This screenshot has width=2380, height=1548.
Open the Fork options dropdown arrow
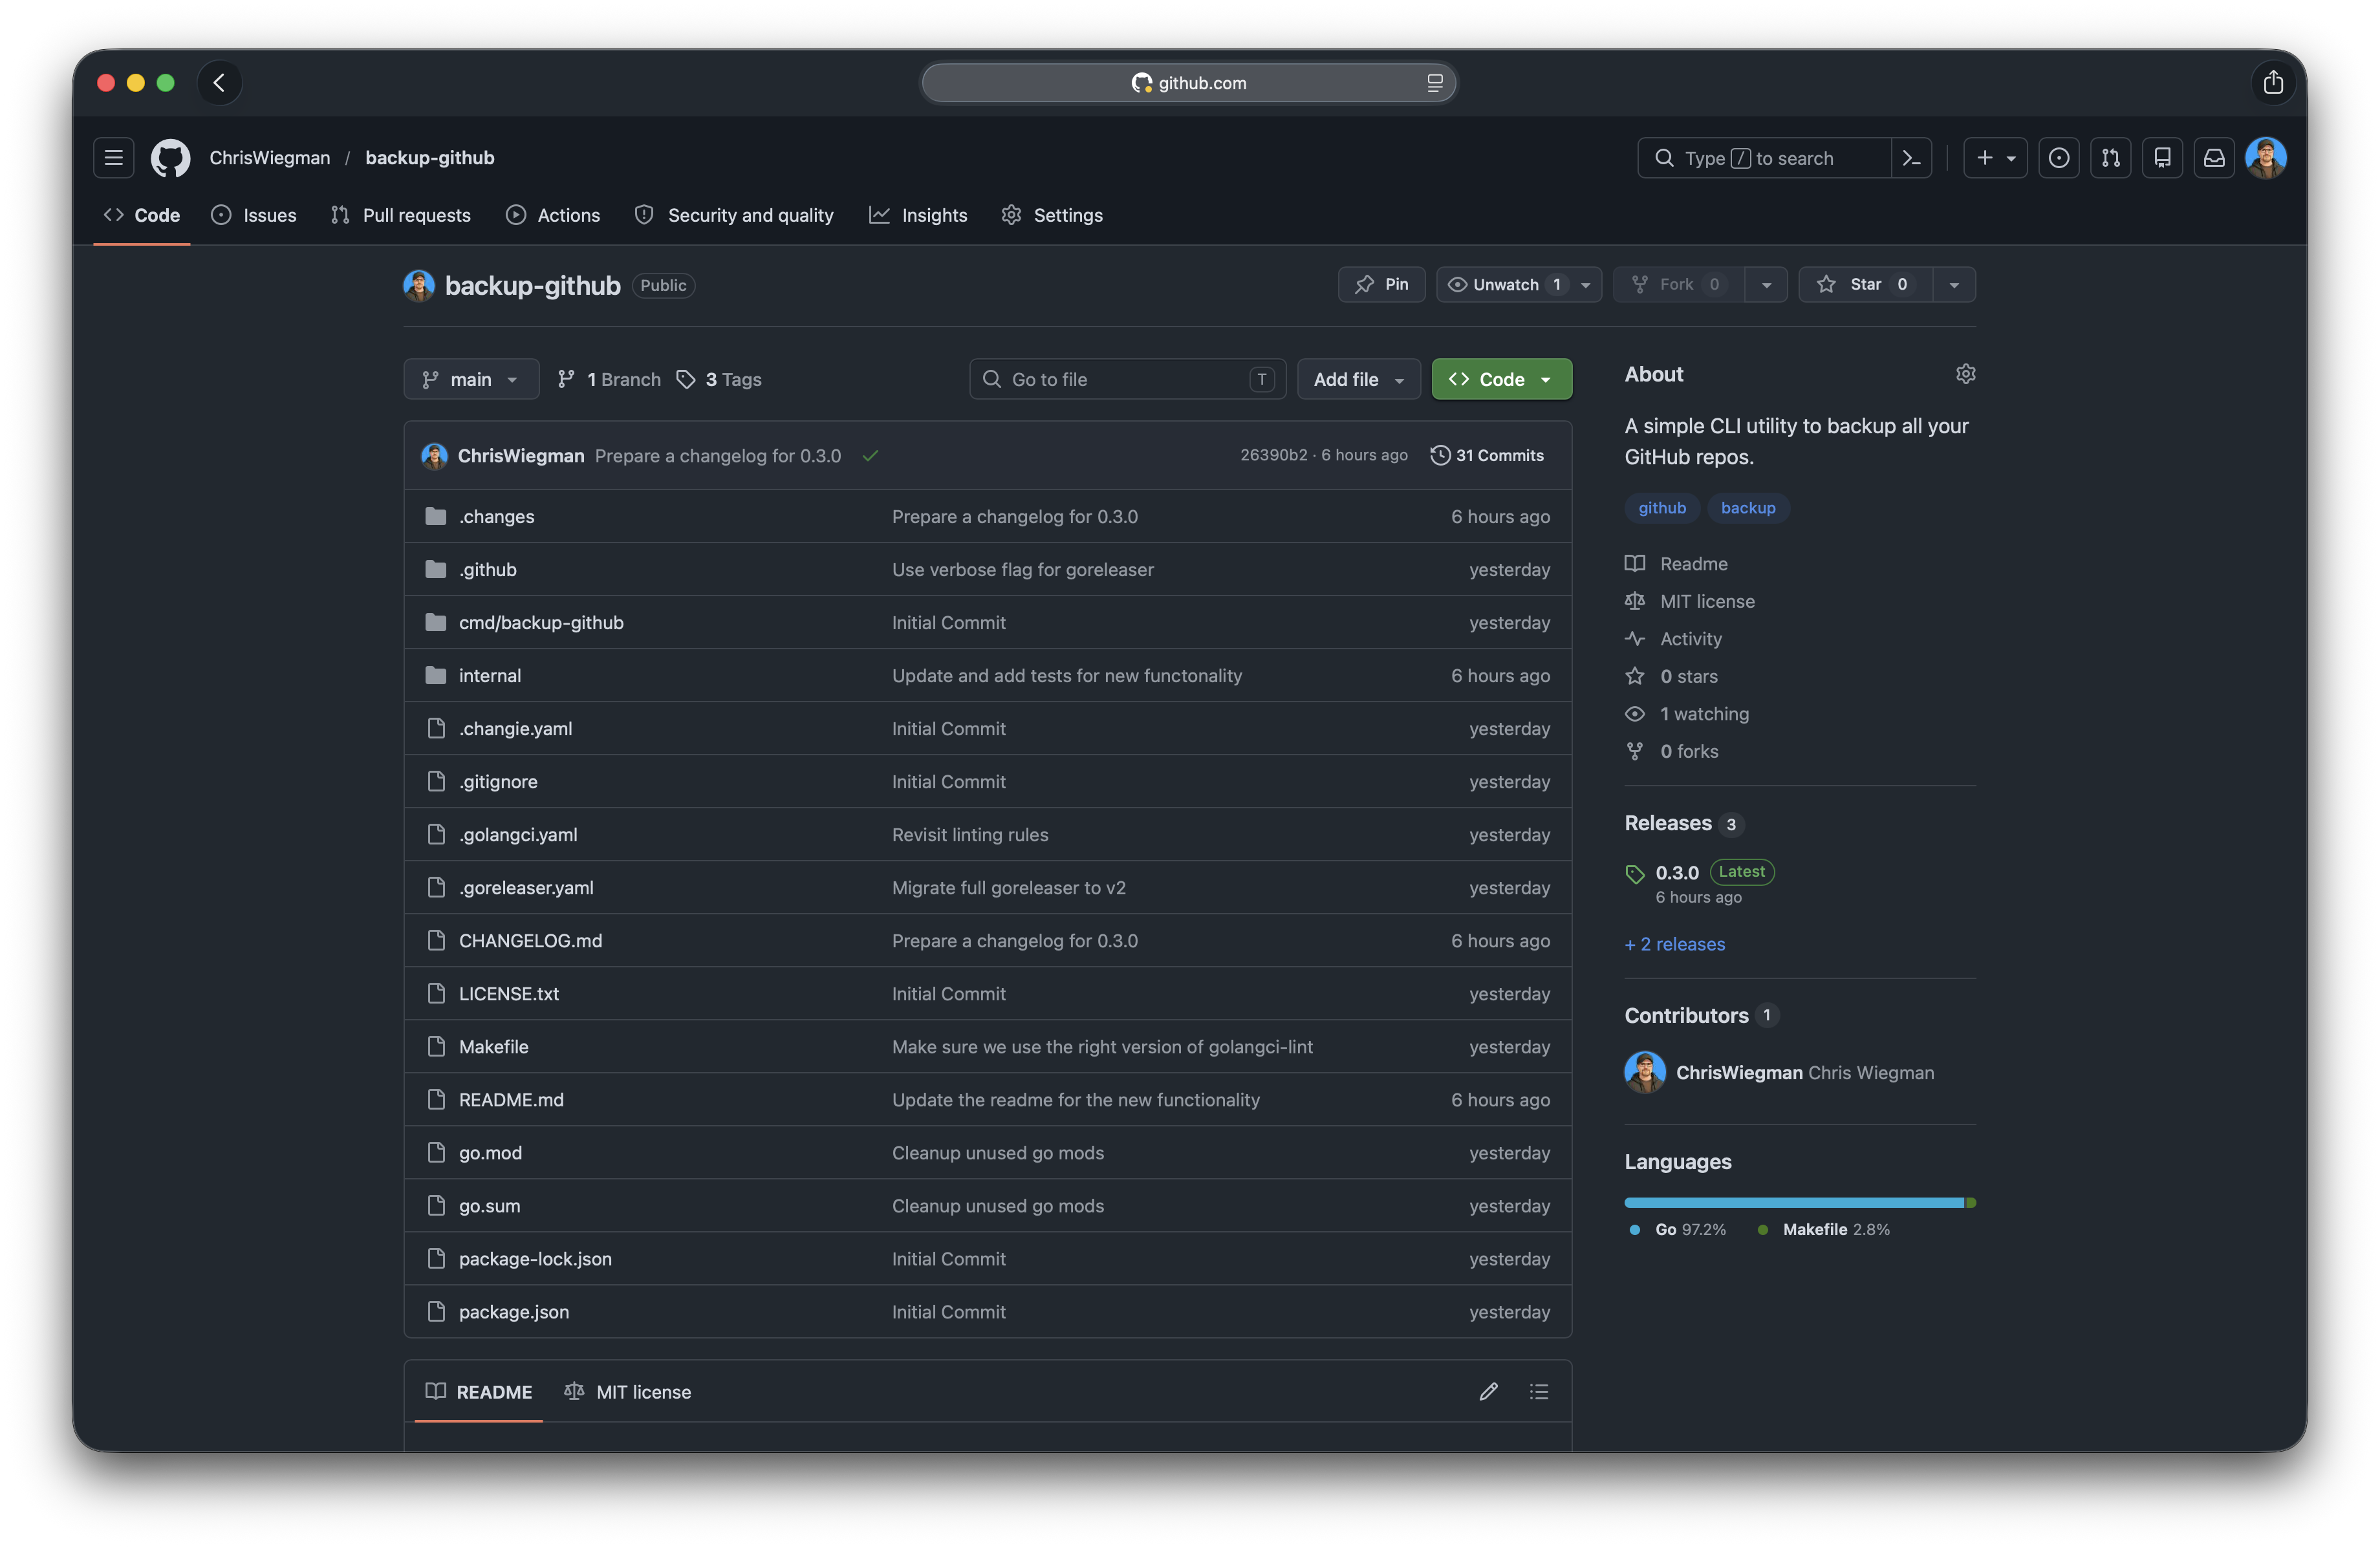[1766, 284]
